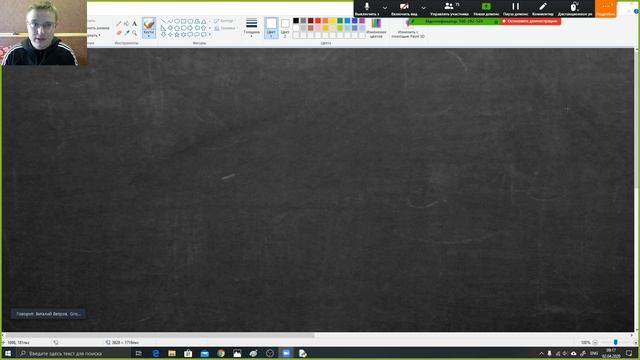
Task: Open the line Thickness dropdown
Action: pyautogui.click(x=251, y=28)
